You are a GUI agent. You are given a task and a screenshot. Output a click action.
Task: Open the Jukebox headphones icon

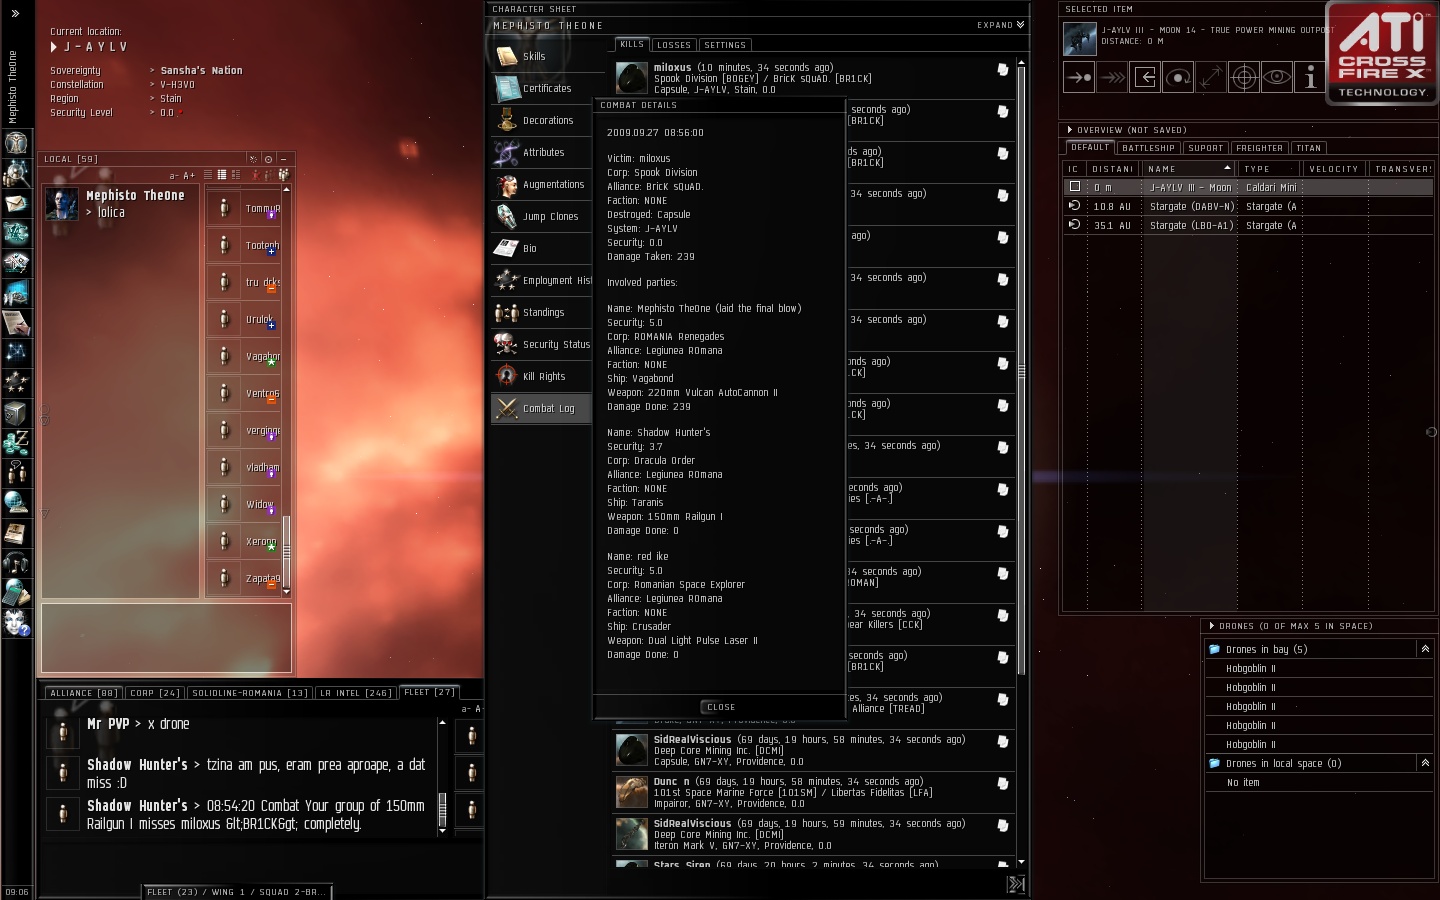[16, 562]
